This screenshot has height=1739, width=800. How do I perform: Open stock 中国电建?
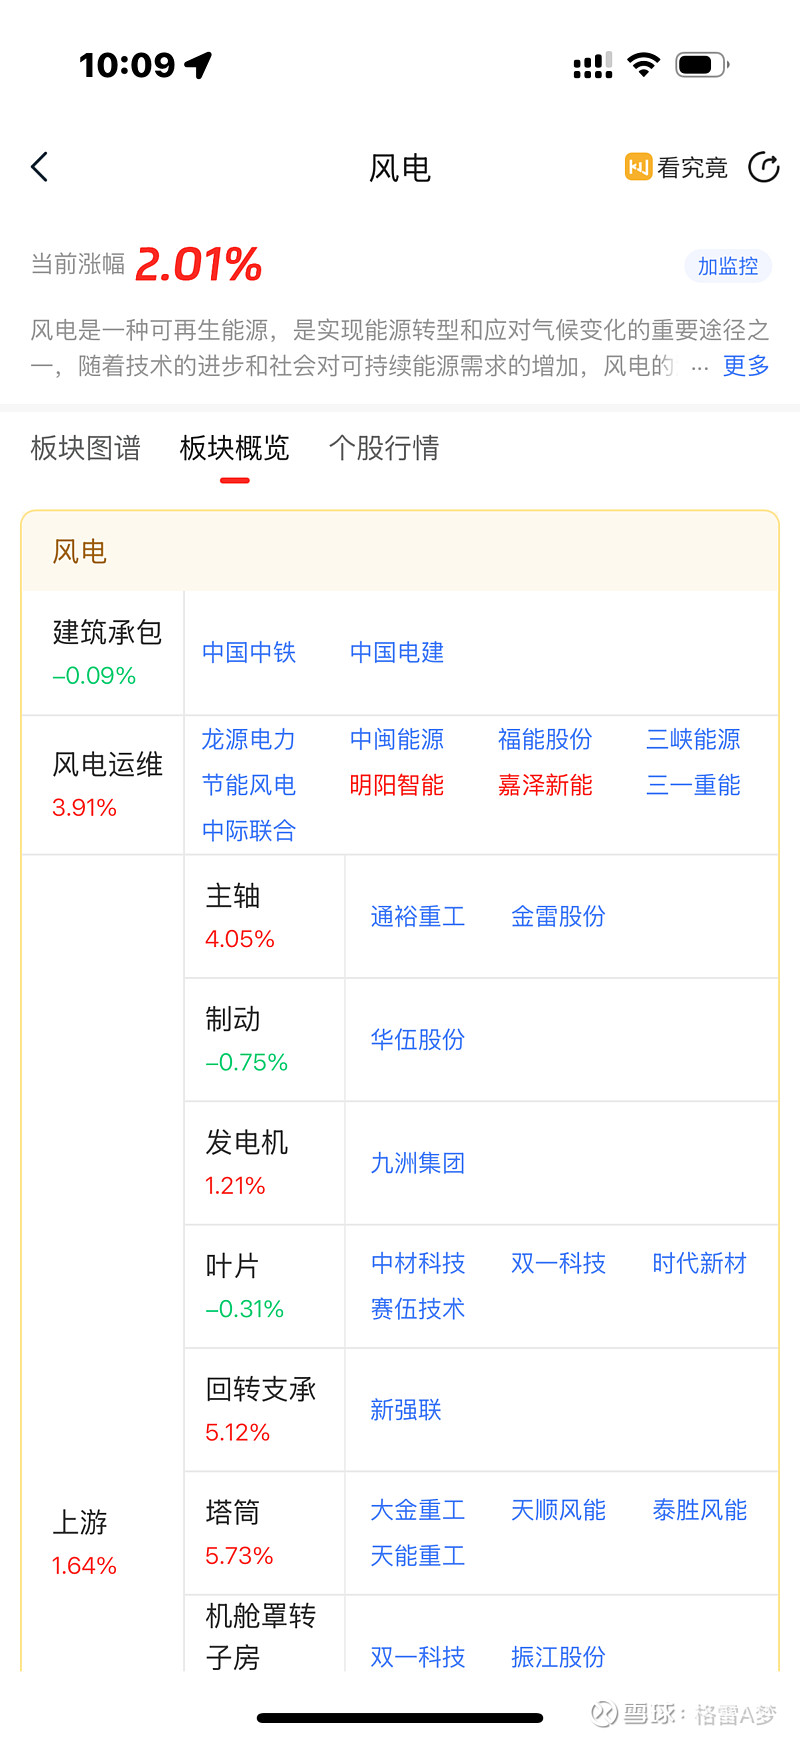tap(397, 653)
